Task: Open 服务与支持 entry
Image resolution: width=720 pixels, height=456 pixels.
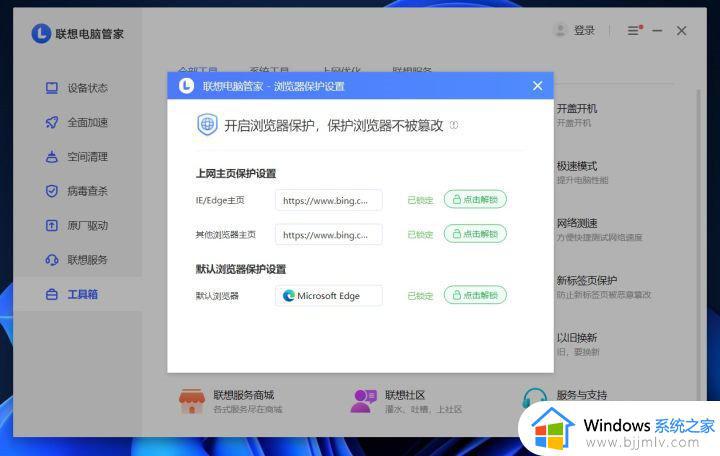Action: click(x=582, y=394)
